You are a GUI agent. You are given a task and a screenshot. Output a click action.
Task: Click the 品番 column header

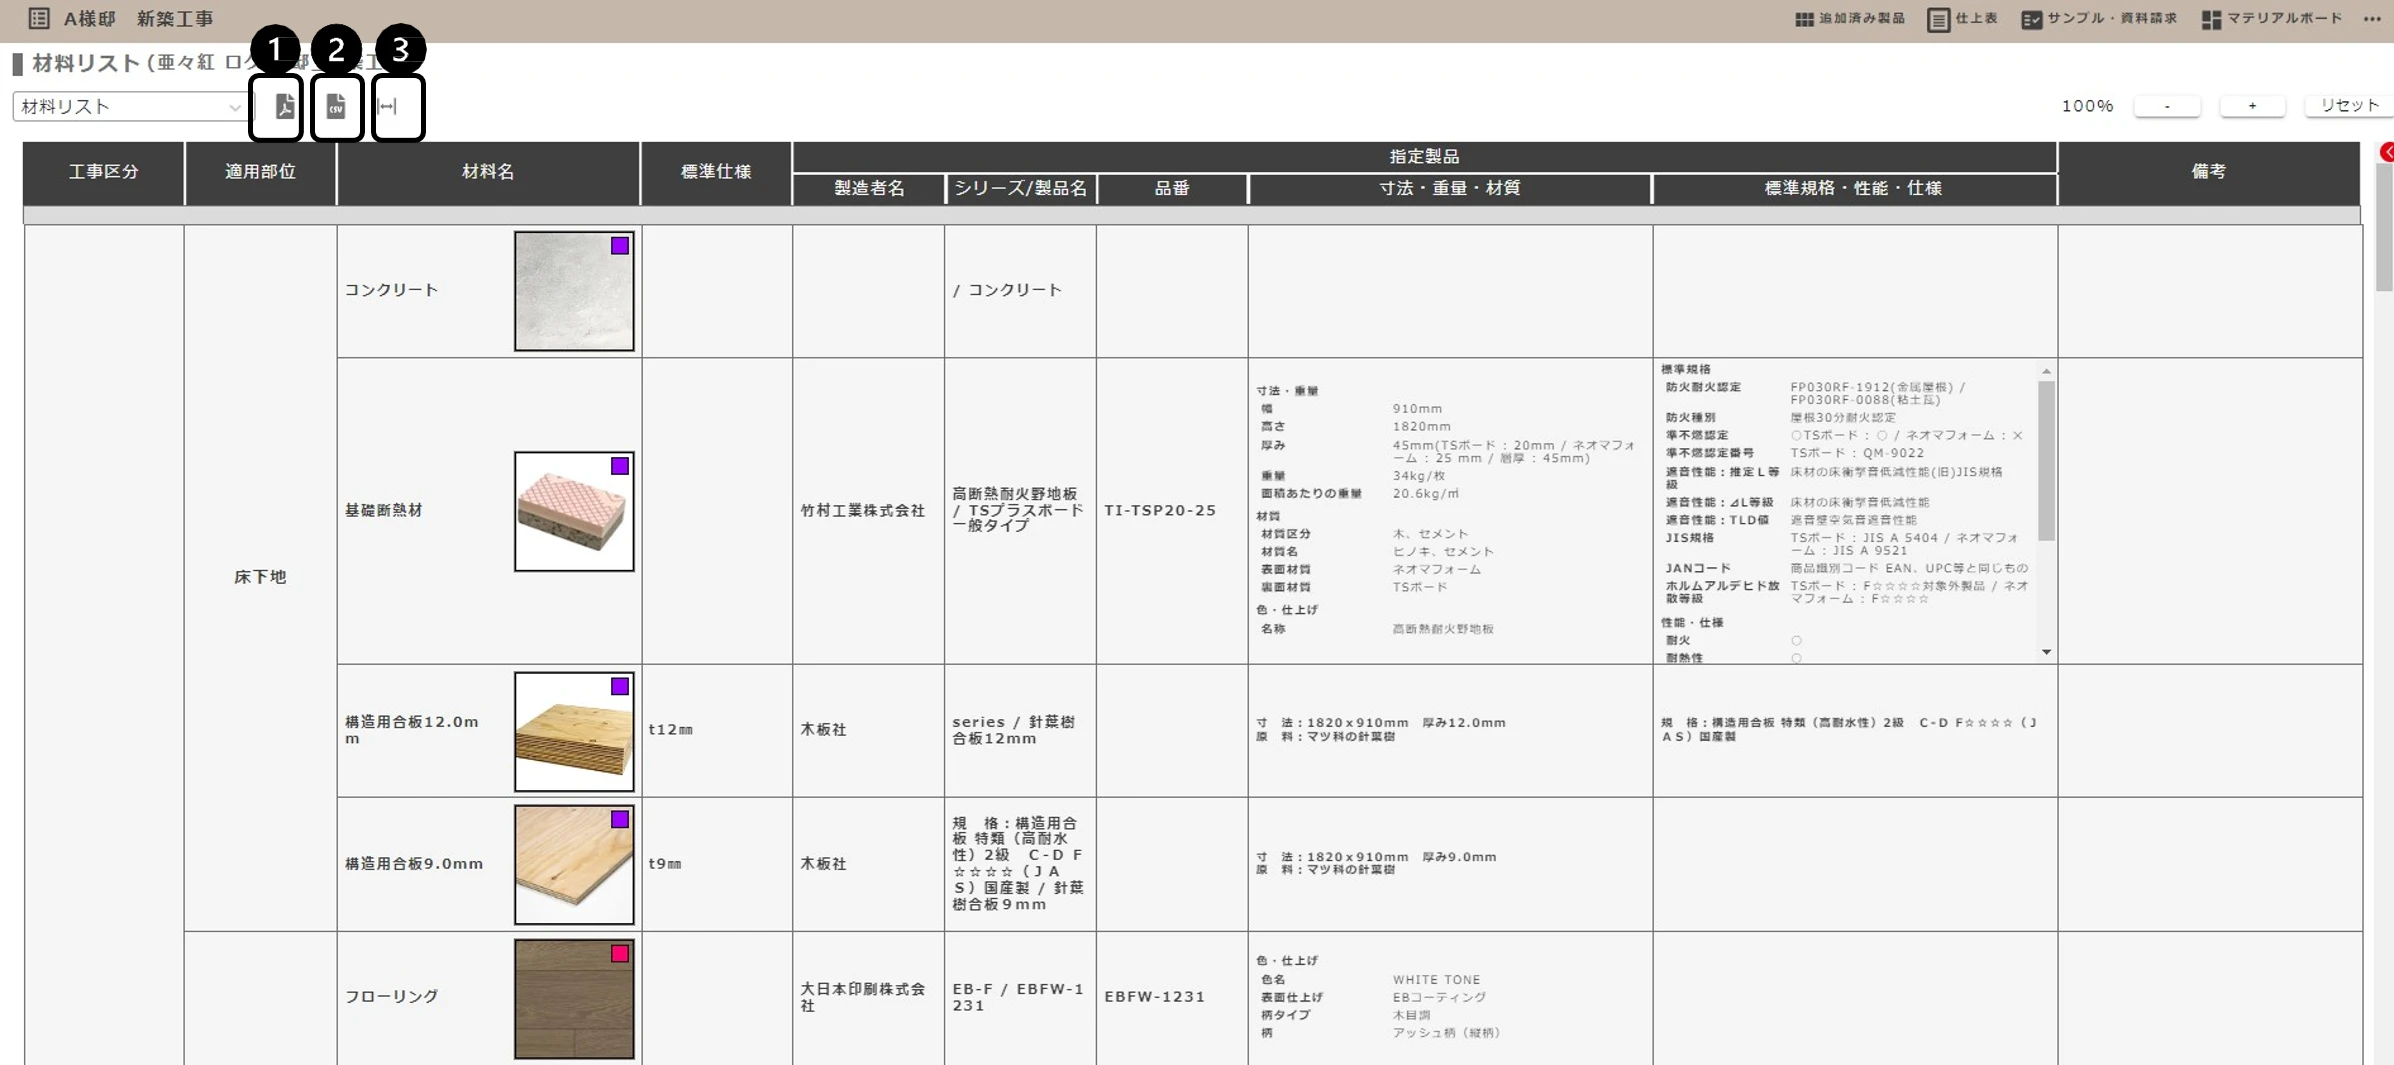(1172, 188)
